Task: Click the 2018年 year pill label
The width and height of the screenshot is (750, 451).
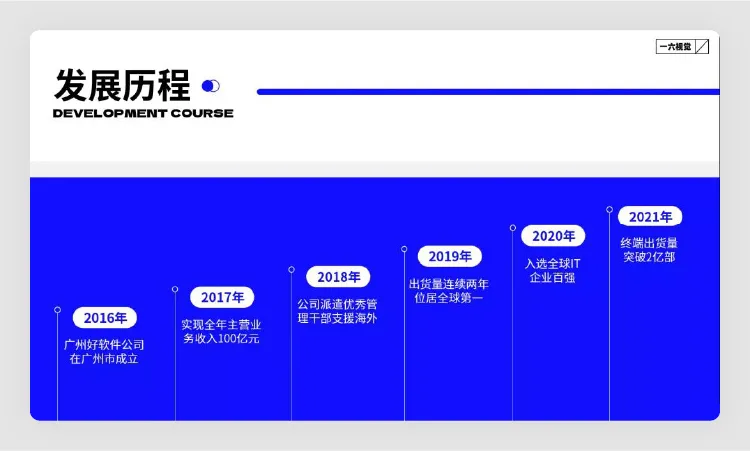Action: [338, 277]
